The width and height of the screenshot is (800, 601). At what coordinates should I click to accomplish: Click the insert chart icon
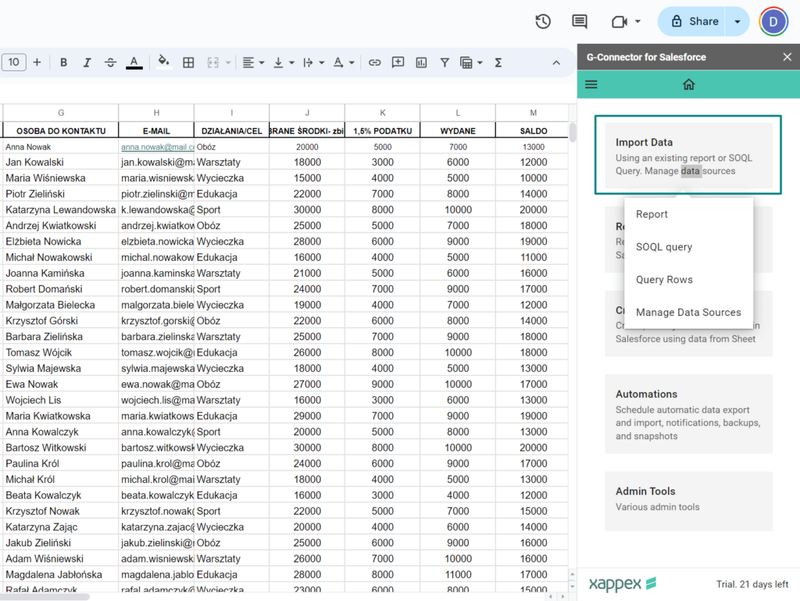[x=421, y=62]
